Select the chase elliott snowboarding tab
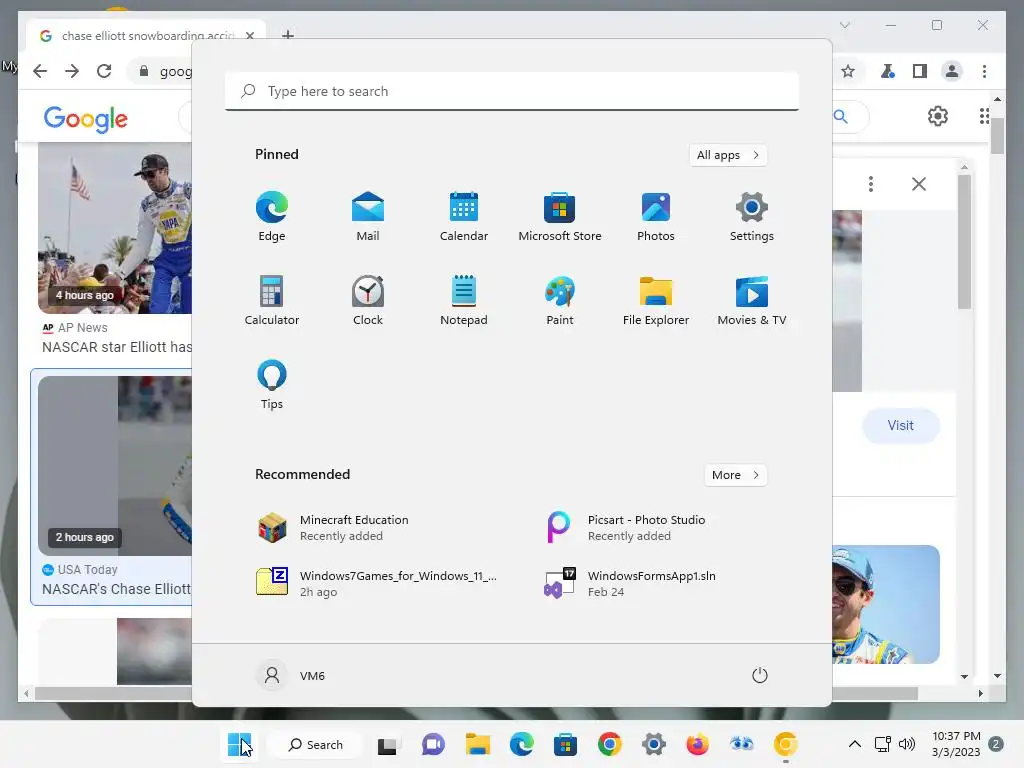Image resolution: width=1024 pixels, height=768 pixels. (147, 35)
